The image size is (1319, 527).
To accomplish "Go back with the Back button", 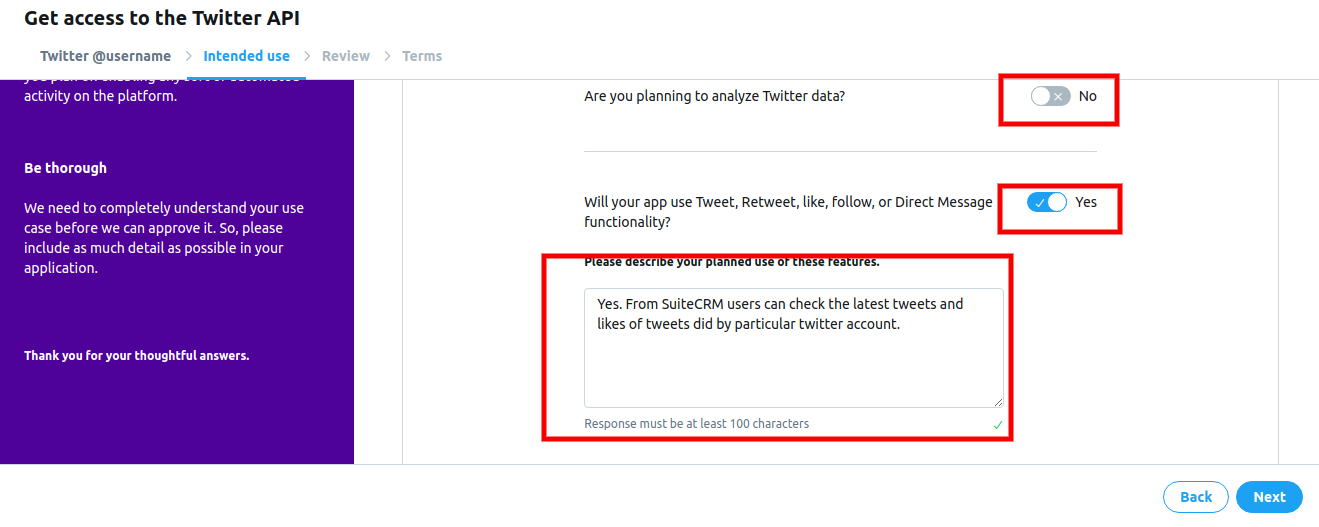I will click(x=1196, y=497).
